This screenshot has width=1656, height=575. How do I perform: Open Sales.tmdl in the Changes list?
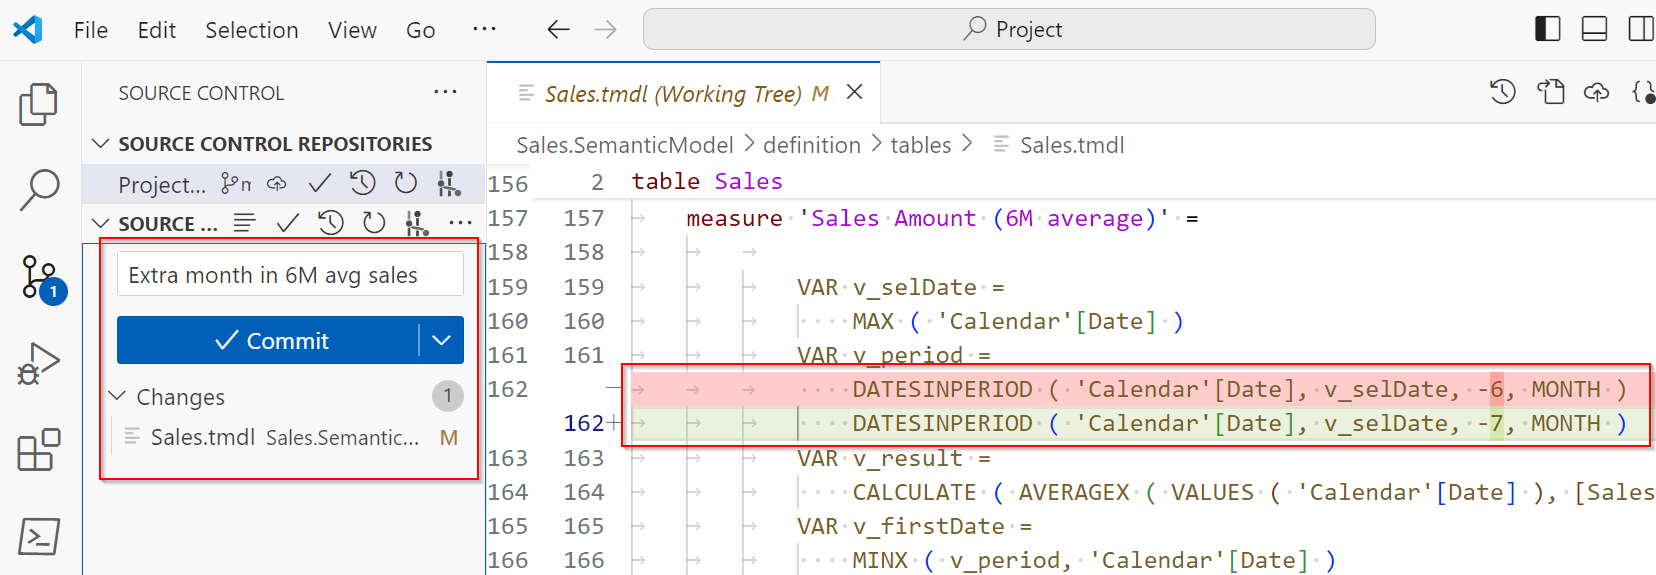pos(202,437)
